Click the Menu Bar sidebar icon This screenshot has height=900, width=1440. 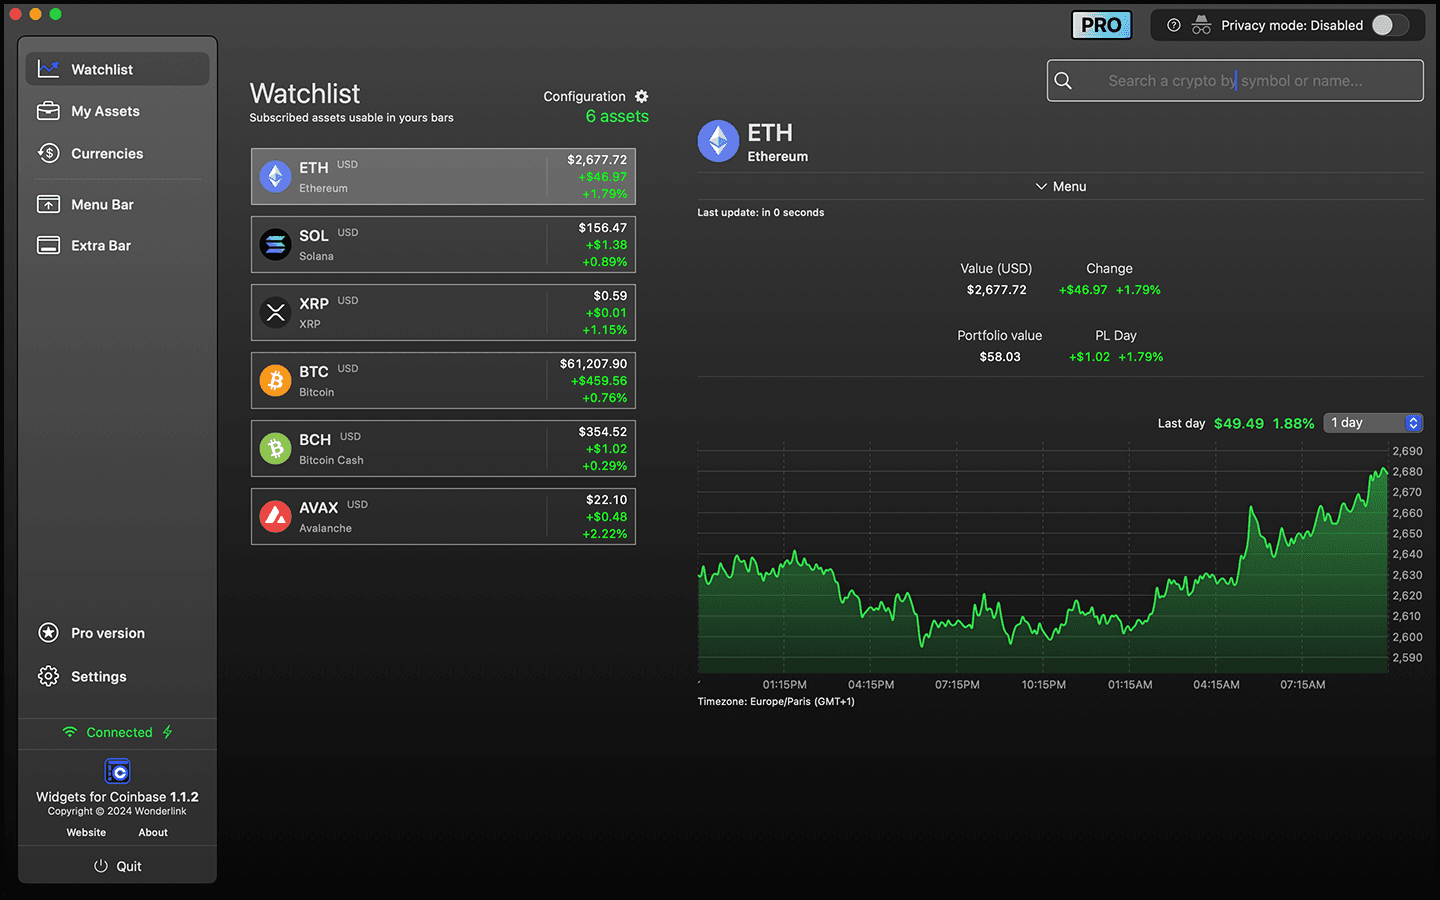coord(47,203)
